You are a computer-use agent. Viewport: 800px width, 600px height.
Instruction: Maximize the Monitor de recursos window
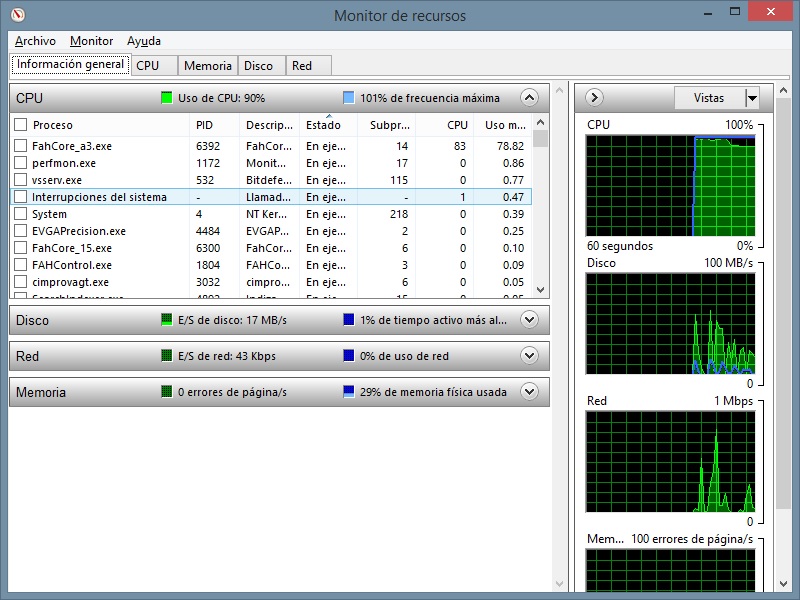pyautogui.click(x=735, y=11)
